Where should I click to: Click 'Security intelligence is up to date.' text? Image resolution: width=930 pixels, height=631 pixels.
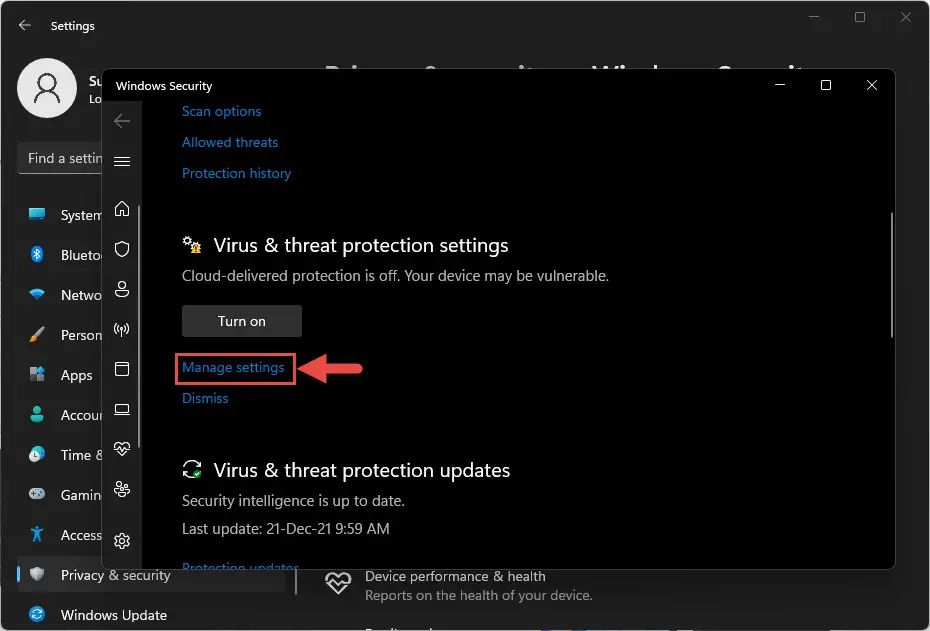pyautogui.click(x=293, y=501)
